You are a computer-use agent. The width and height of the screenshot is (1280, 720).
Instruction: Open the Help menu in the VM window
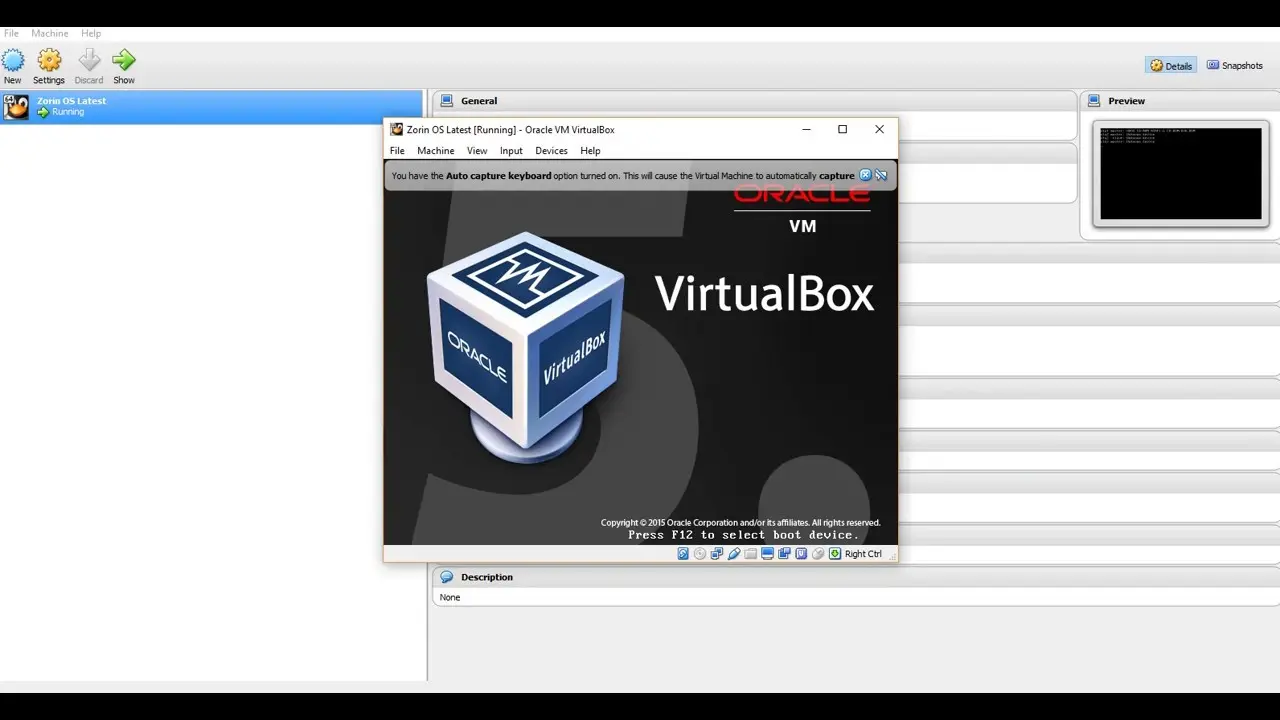click(x=591, y=151)
